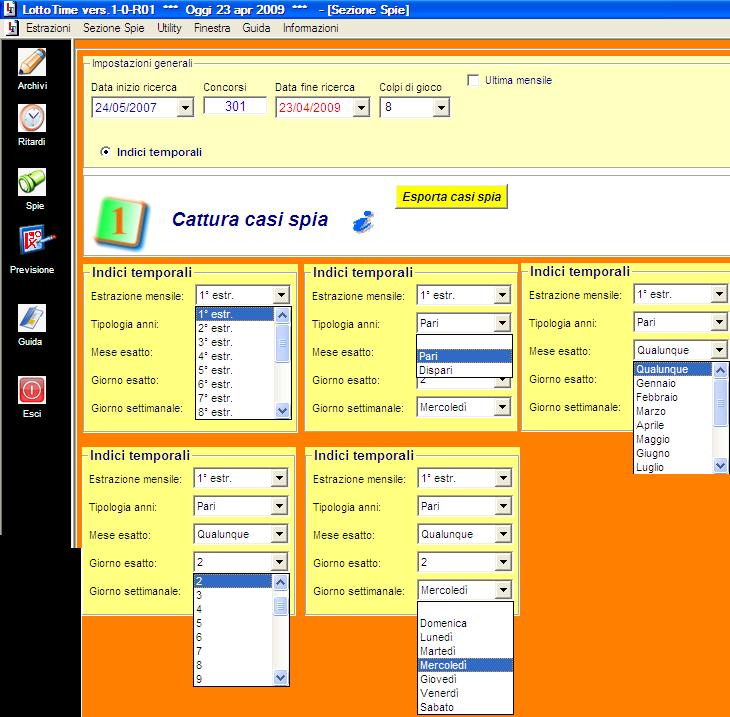
Task: Open Tipologia anni Pari dropdown in third panel
Action: click(719, 322)
